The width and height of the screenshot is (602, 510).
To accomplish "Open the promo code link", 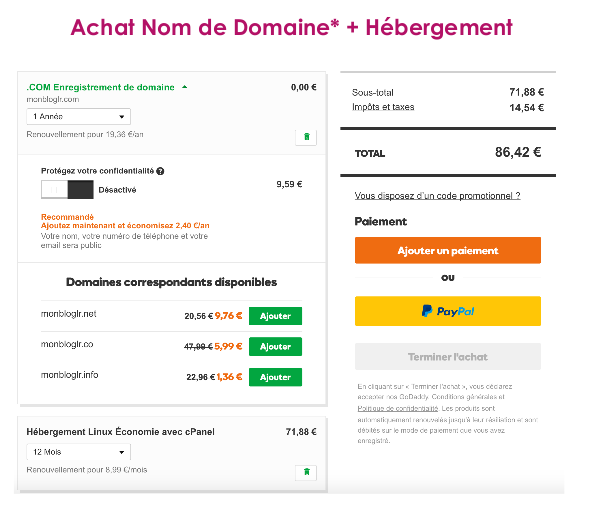I will click(437, 196).
